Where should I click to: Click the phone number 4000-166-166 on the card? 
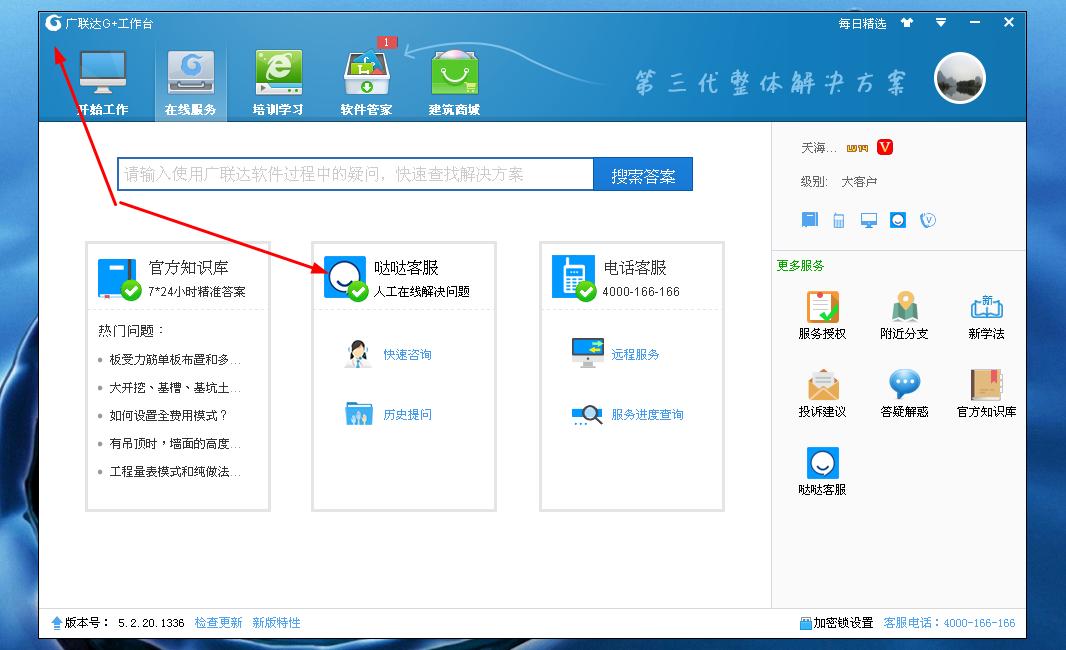point(640,291)
